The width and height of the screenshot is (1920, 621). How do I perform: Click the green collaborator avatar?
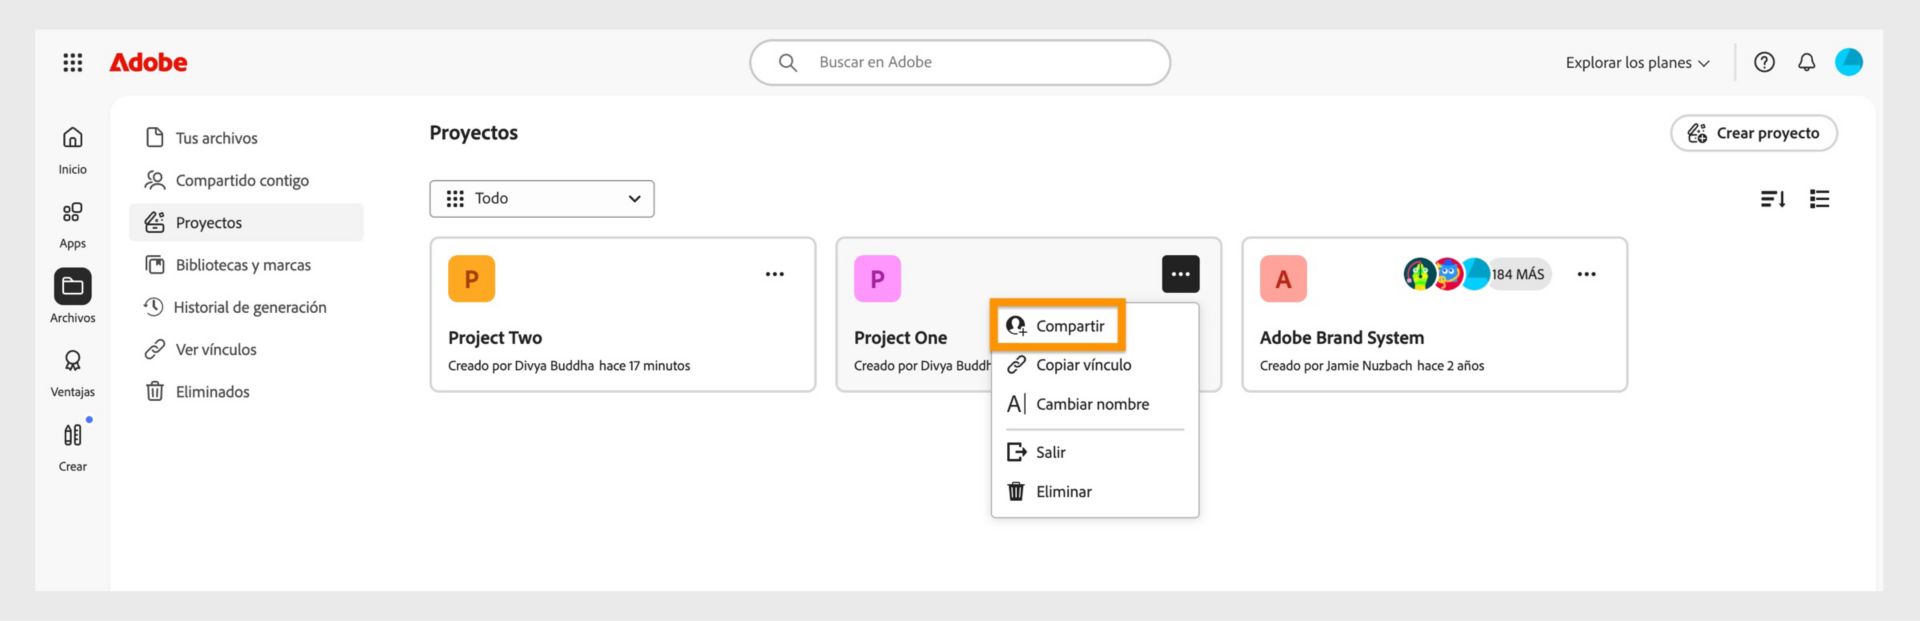pos(1420,274)
